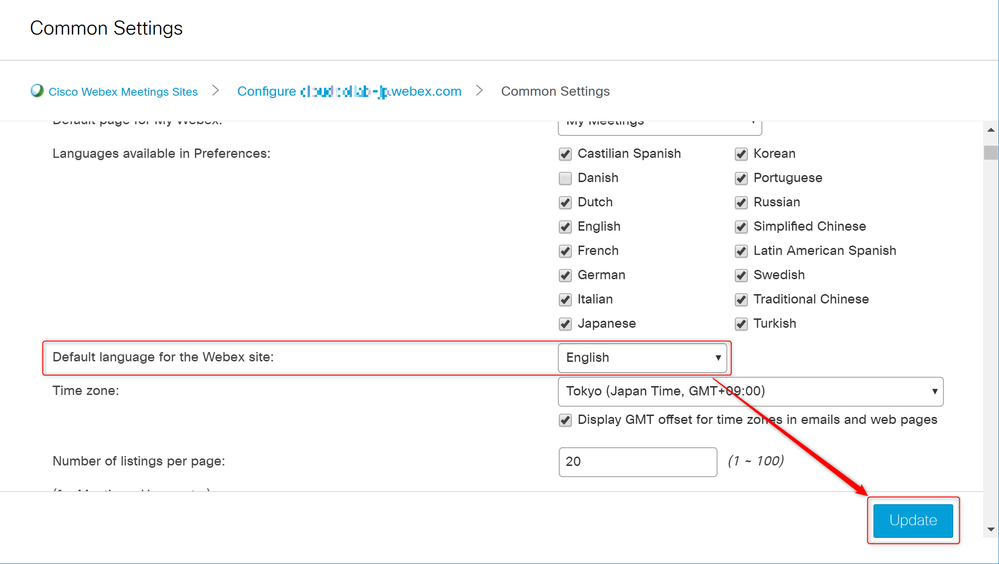This screenshot has height=564, width=999.
Task: Uncheck the Italian language option
Action: (x=565, y=300)
